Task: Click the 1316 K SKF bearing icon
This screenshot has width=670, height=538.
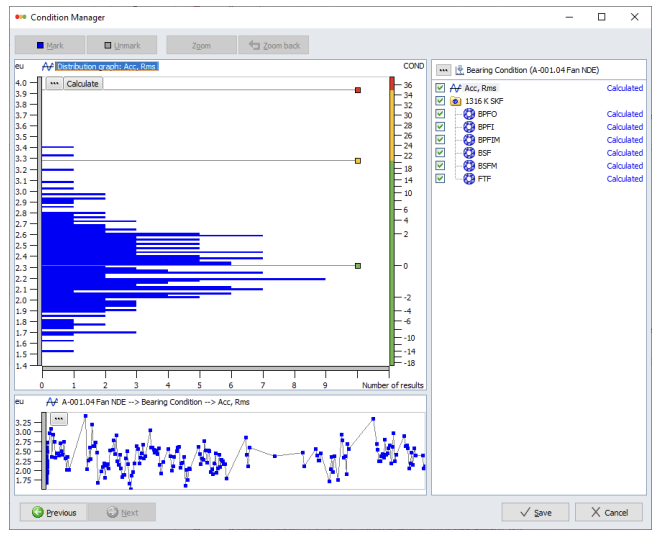Action: coord(455,101)
